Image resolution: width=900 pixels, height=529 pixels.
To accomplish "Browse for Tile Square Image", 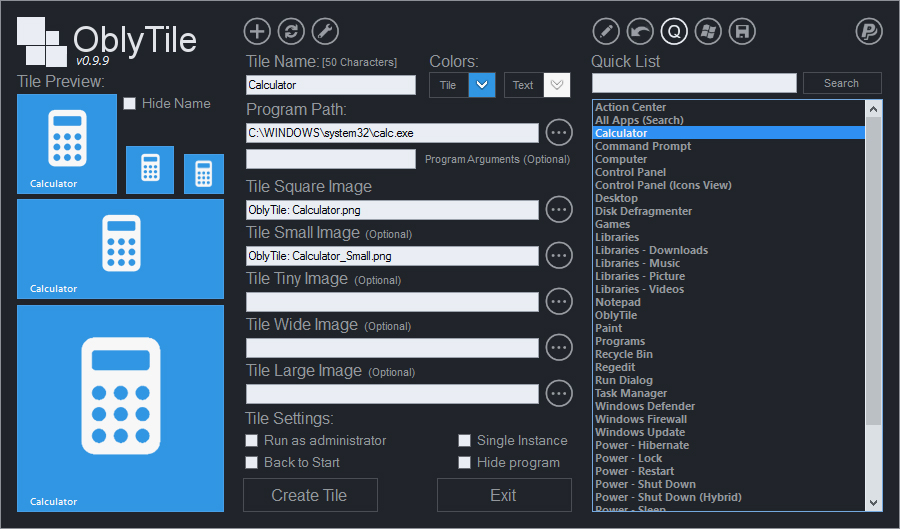I will click(x=558, y=210).
